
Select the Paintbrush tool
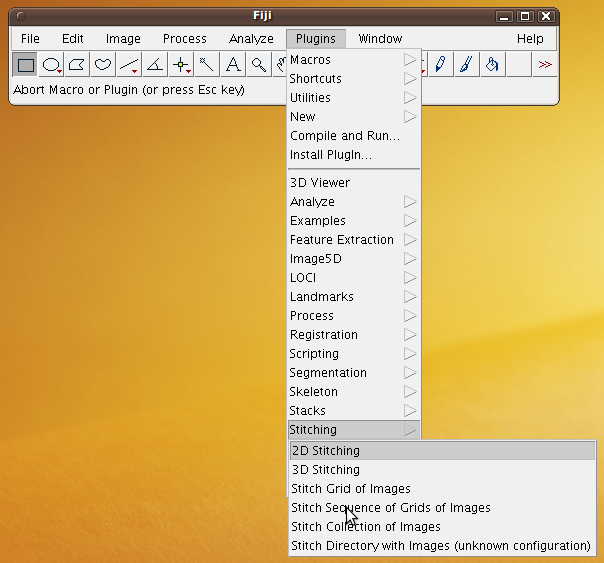pos(466,64)
